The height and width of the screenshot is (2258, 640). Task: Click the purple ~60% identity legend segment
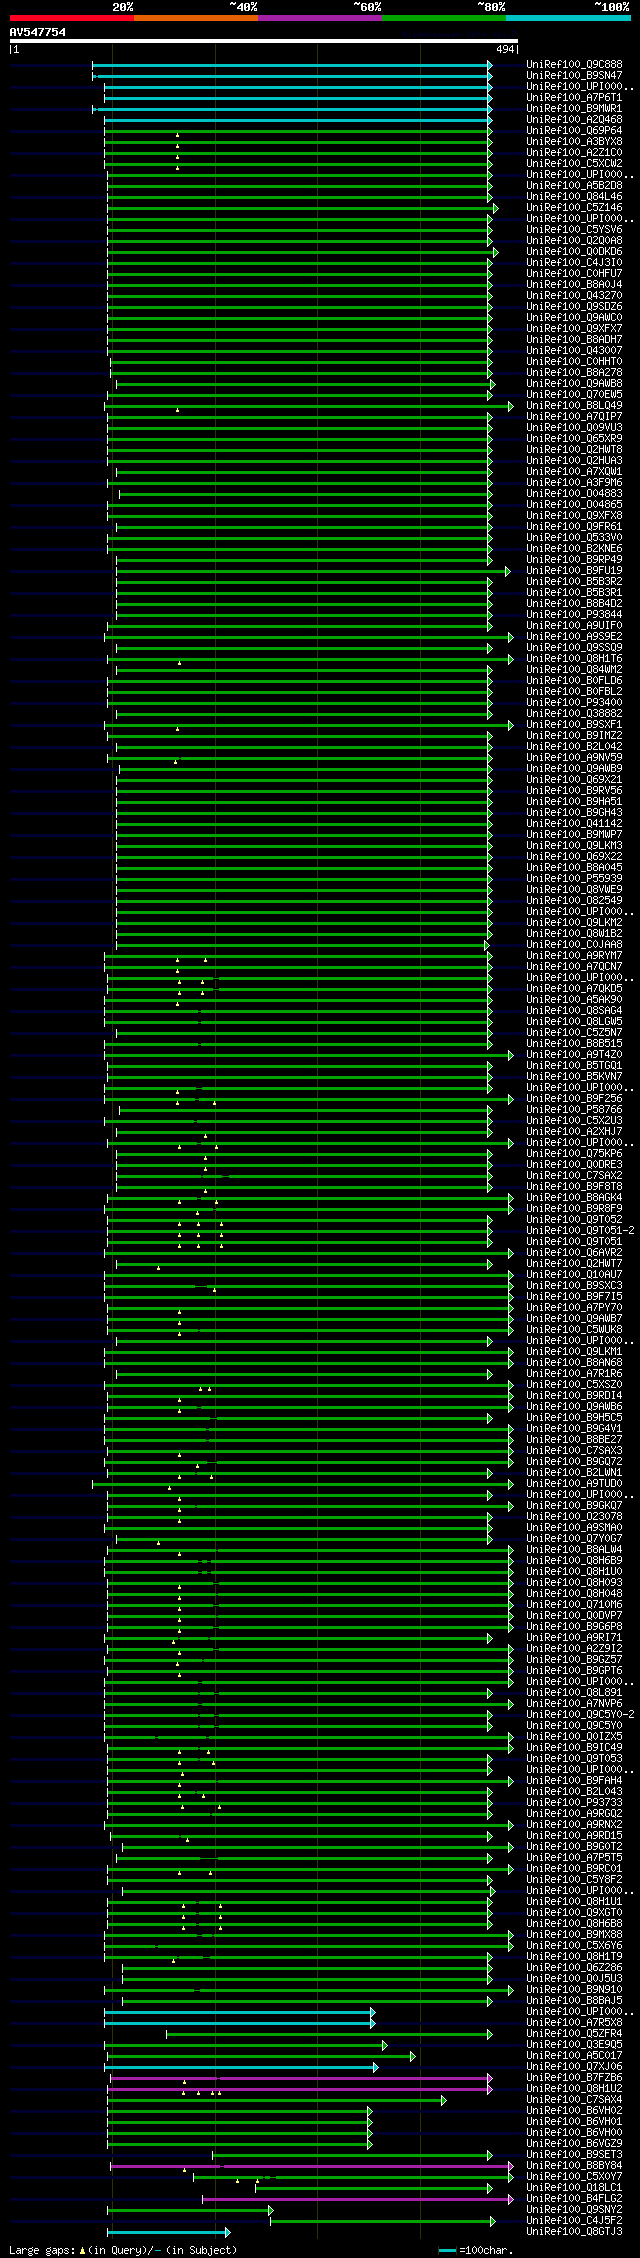pos(320,18)
